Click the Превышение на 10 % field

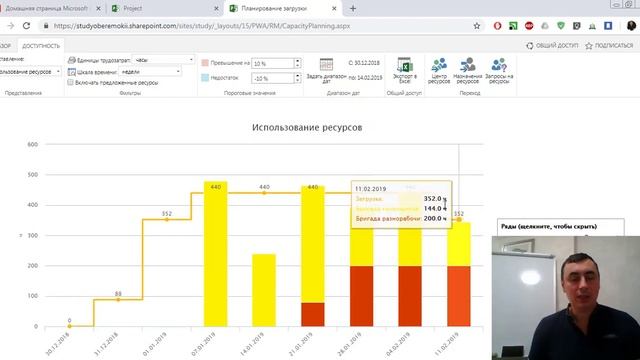[273, 63]
